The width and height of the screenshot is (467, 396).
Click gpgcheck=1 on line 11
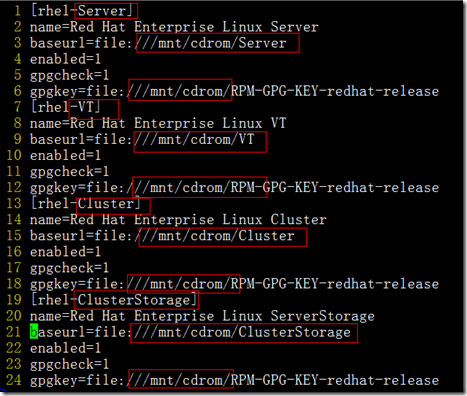pos(69,171)
